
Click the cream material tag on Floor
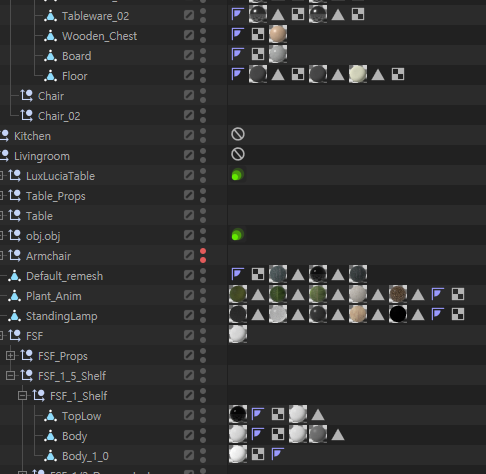coord(358,74)
